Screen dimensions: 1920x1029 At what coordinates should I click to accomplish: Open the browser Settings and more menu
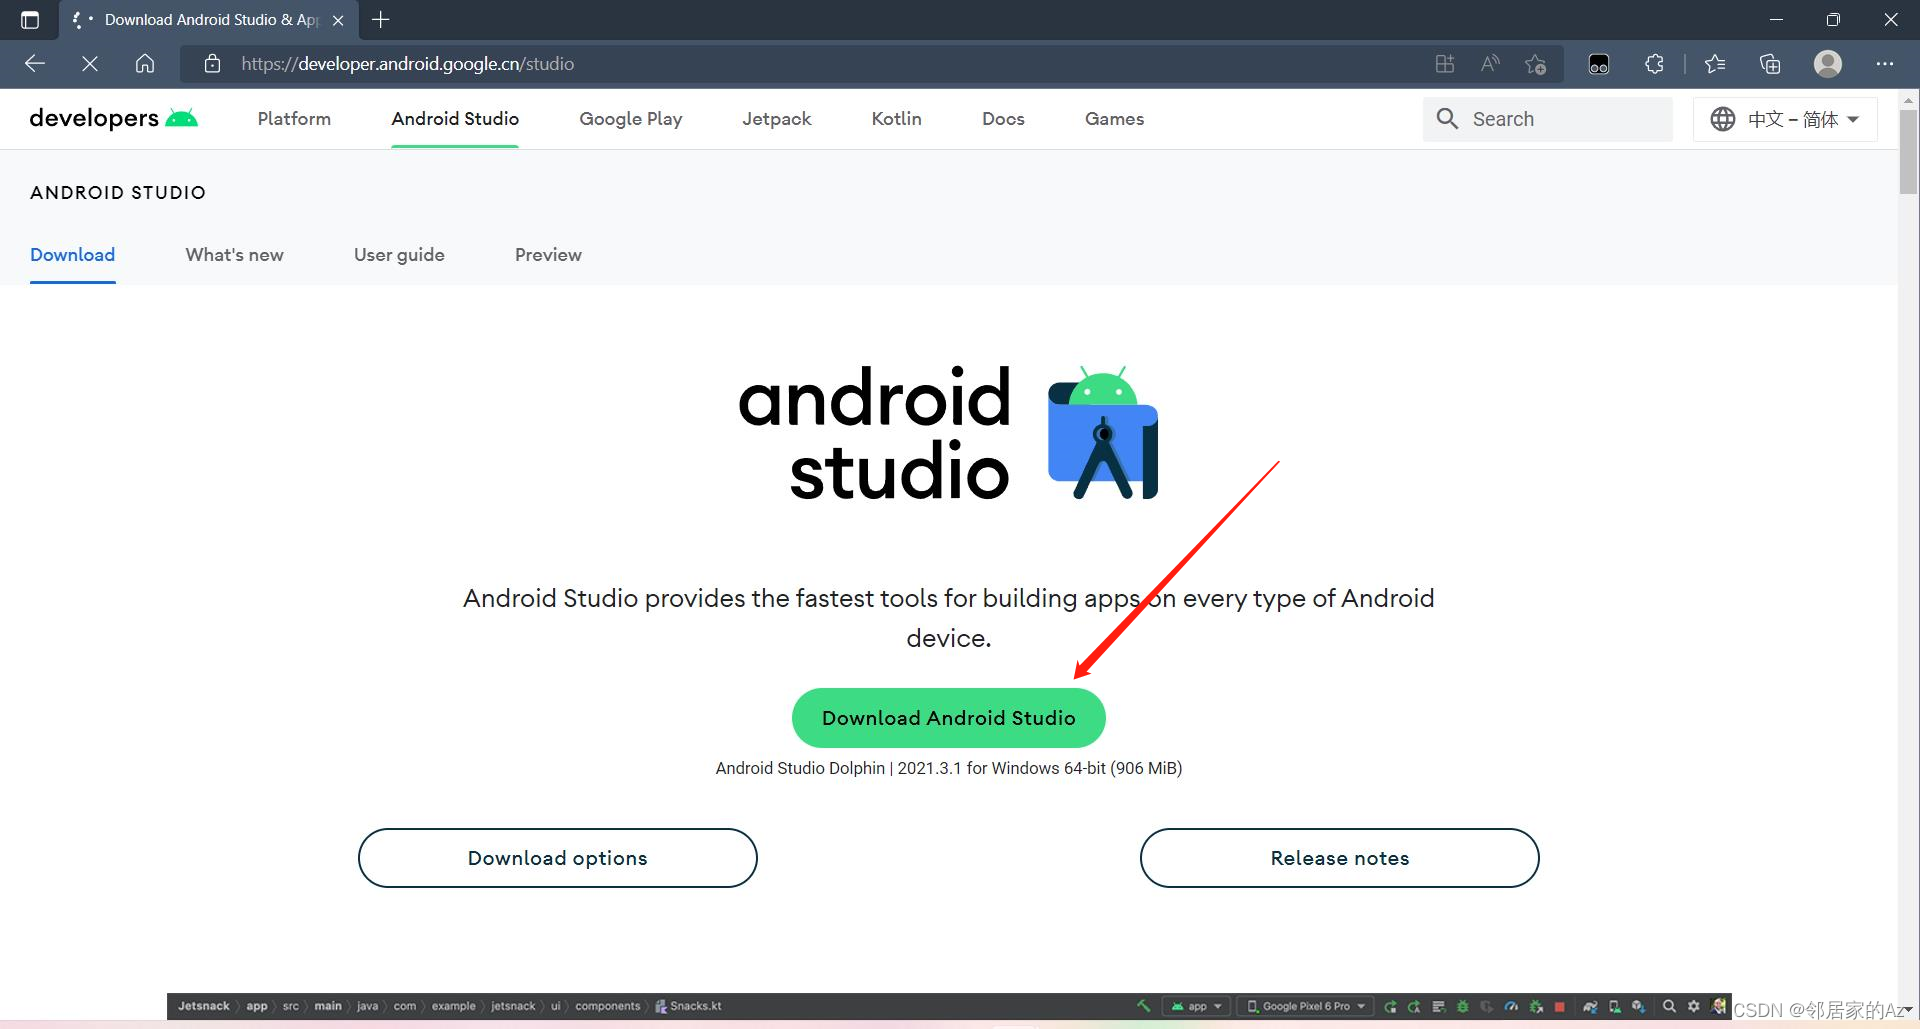coord(1885,64)
